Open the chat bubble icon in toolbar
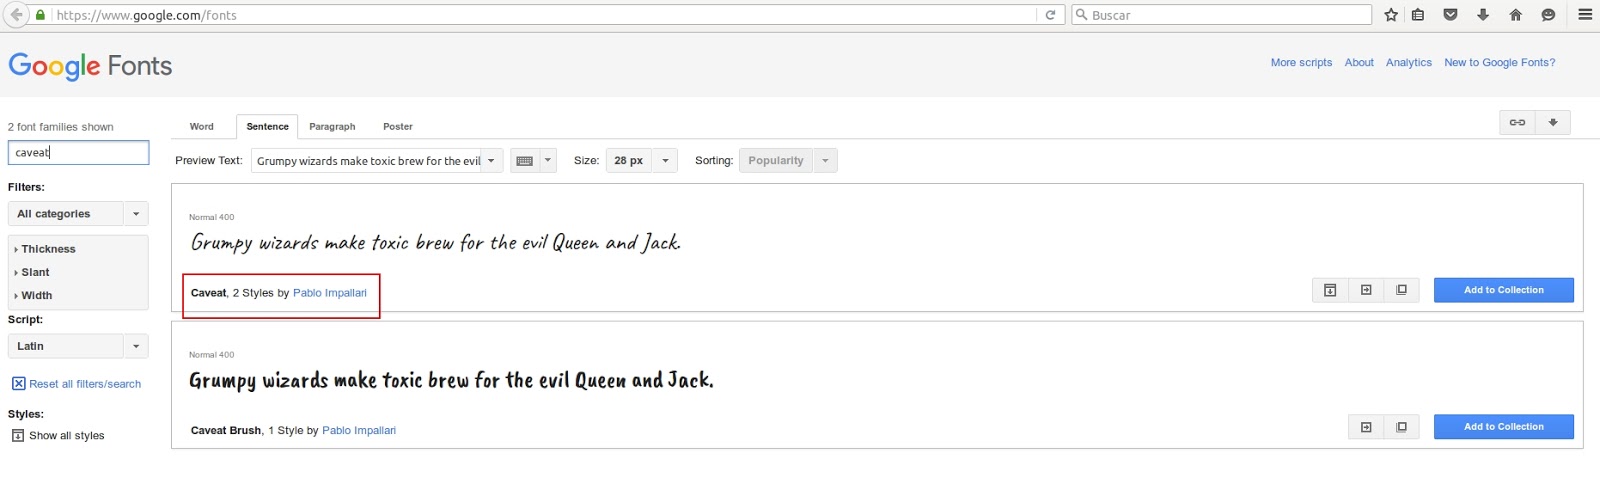Viewport: 1600px width, 484px height. click(1548, 15)
